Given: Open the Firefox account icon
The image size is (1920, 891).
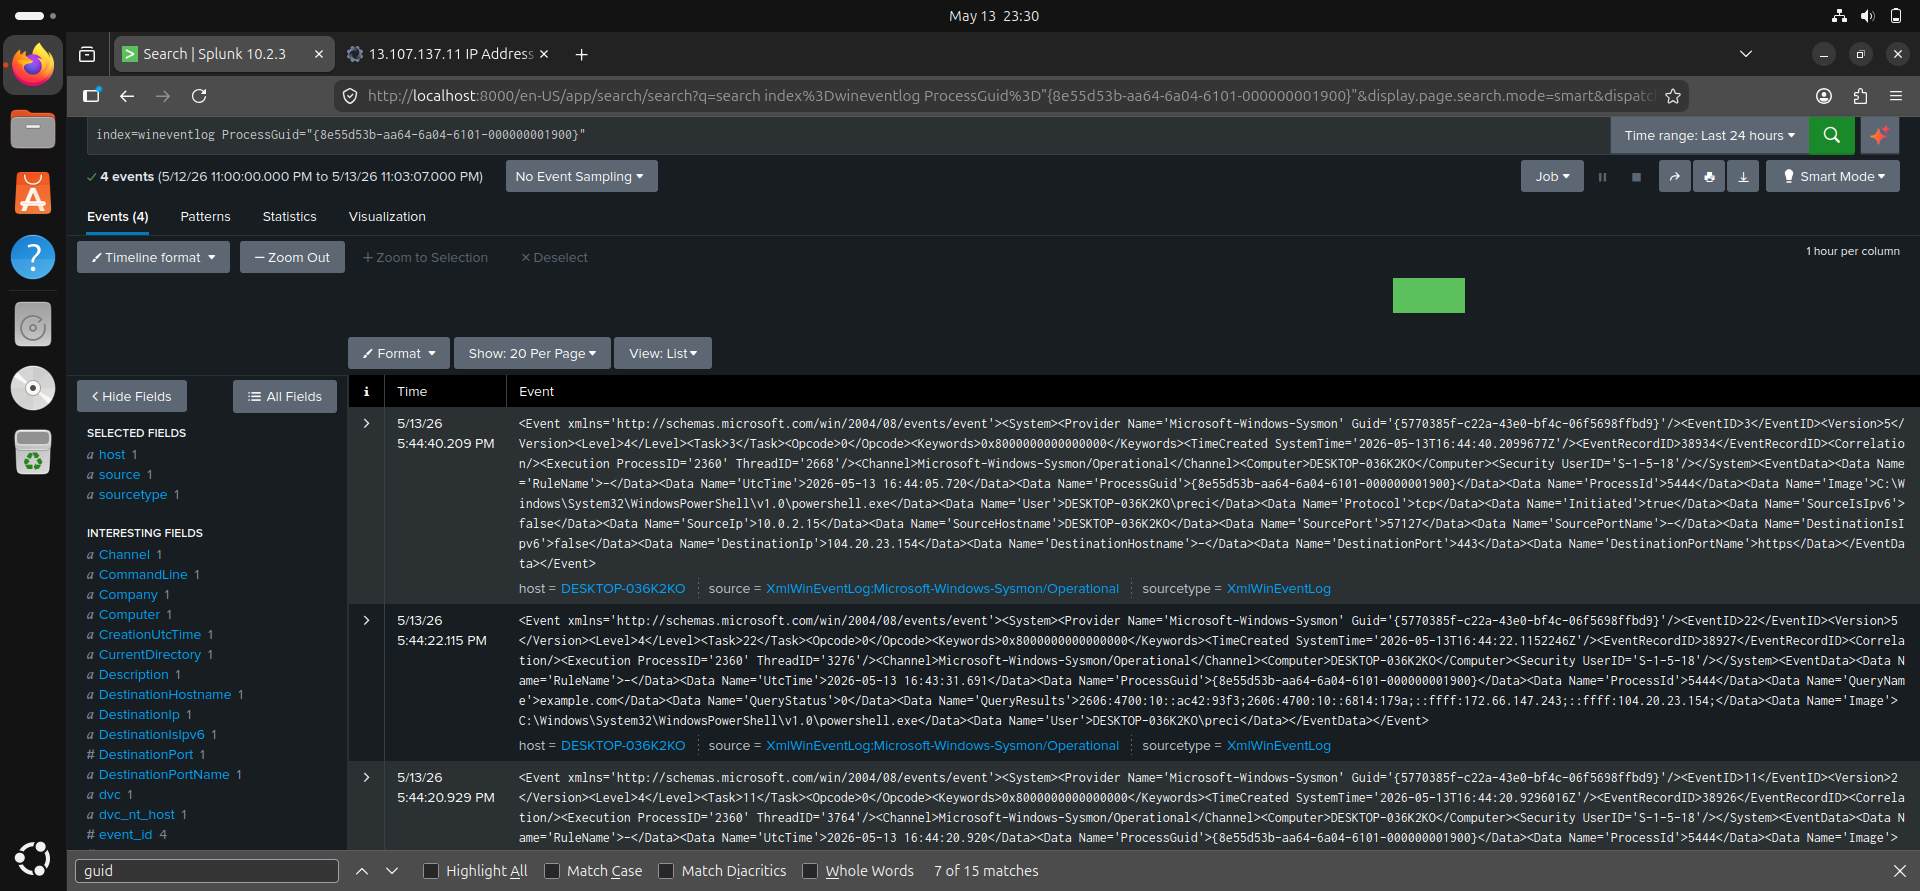Looking at the screenshot, I should point(1824,96).
